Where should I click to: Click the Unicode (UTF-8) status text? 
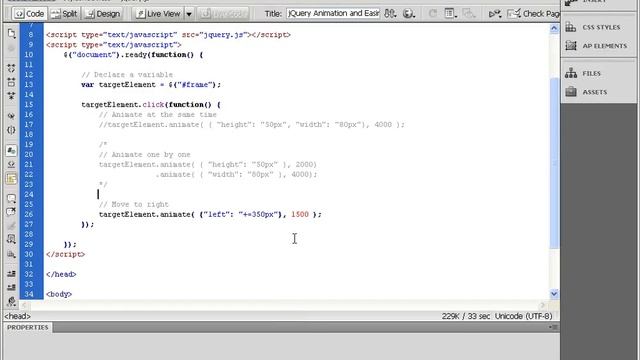[x=523, y=316]
